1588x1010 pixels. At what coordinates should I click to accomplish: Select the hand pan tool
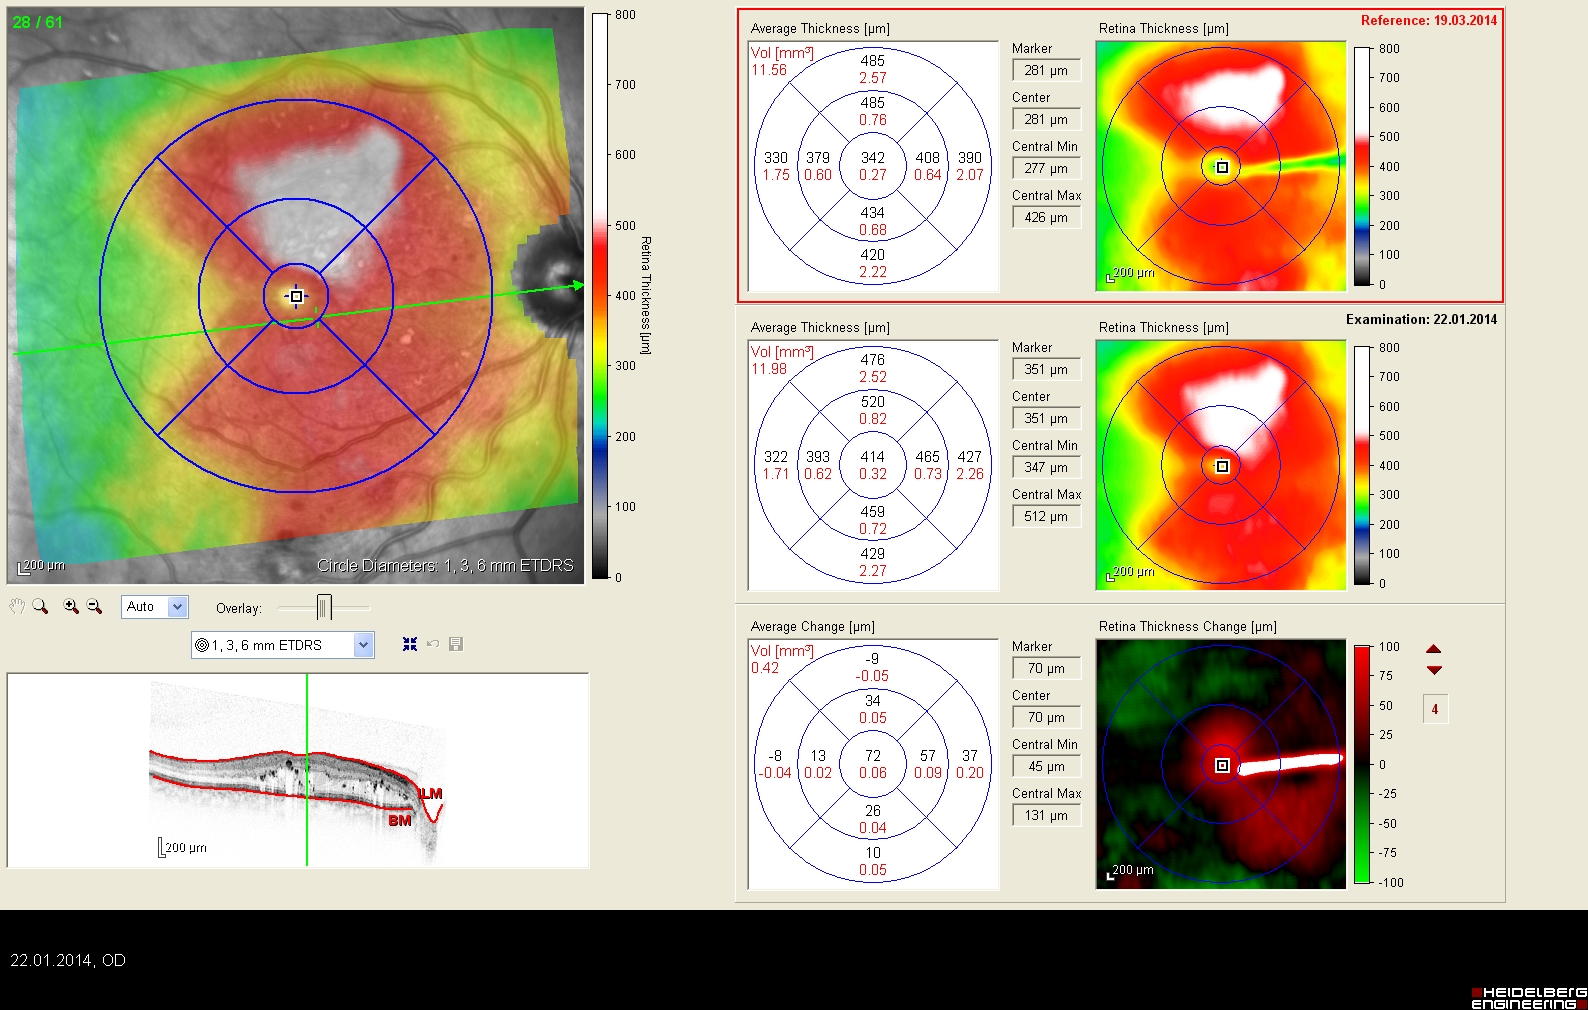(17, 606)
